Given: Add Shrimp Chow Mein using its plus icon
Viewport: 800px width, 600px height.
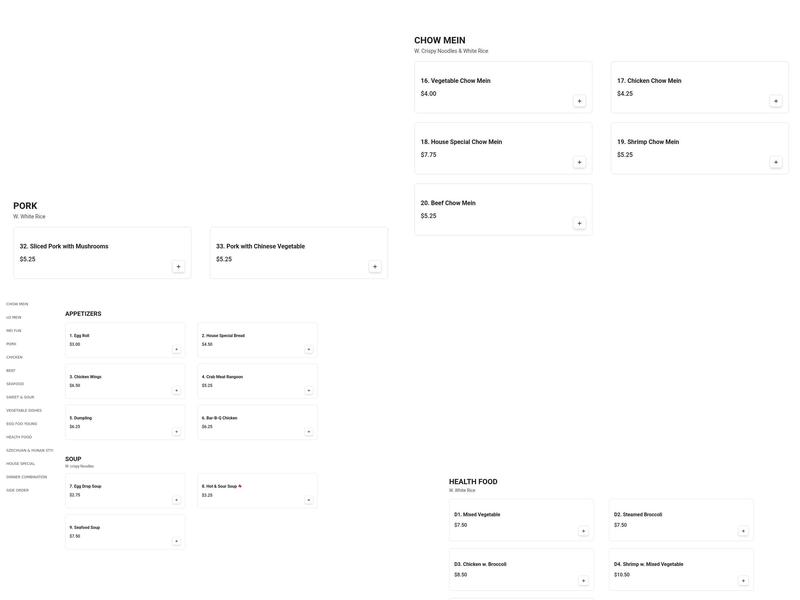Looking at the screenshot, I should [x=775, y=162].
